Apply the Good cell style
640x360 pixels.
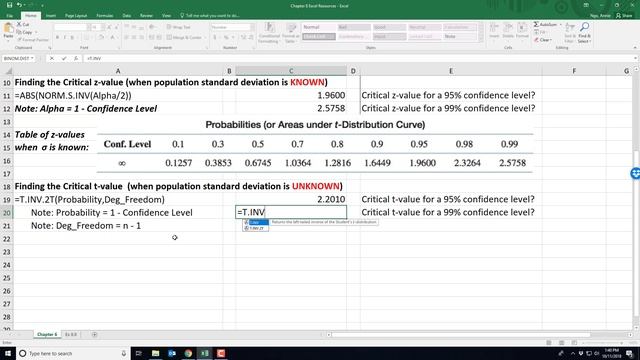tap(389, 27)
